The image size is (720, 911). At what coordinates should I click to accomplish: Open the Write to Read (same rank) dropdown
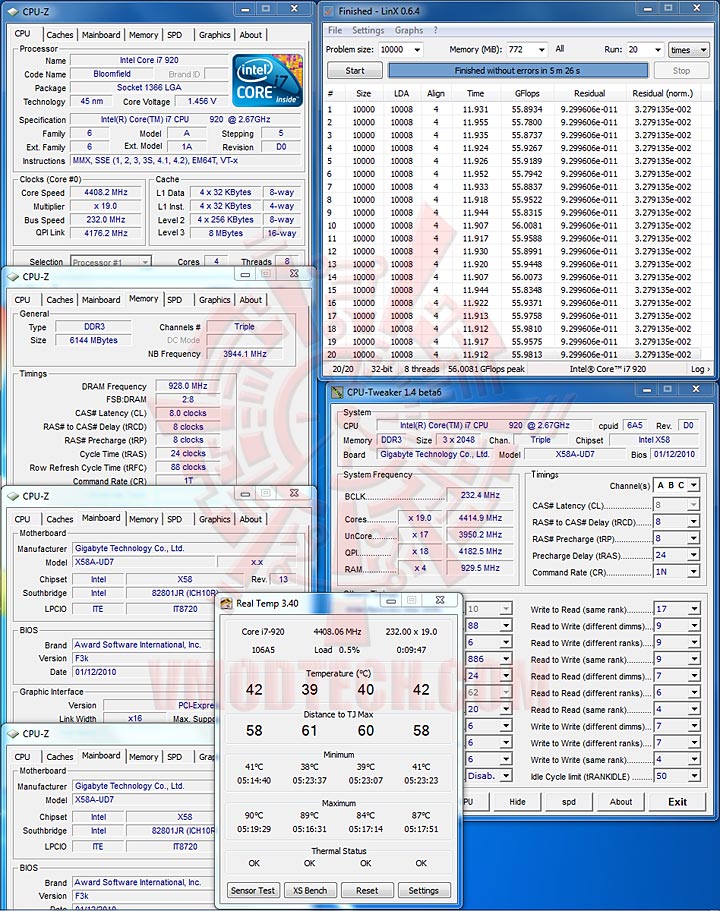694,609
